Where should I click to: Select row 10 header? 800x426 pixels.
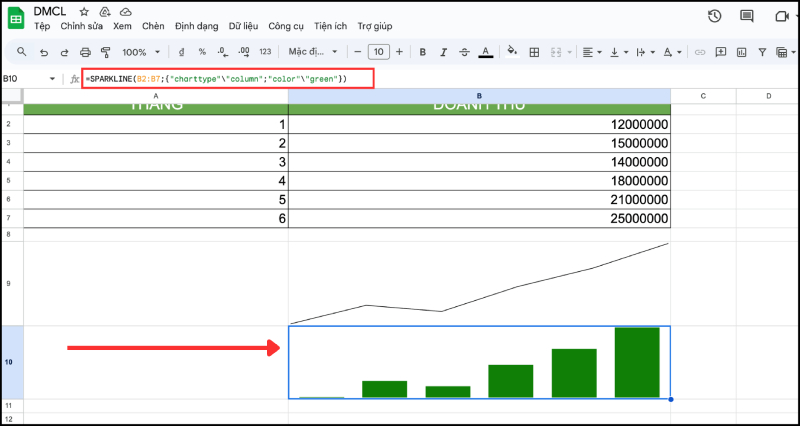pyautogui.click(x=12, y=362)
